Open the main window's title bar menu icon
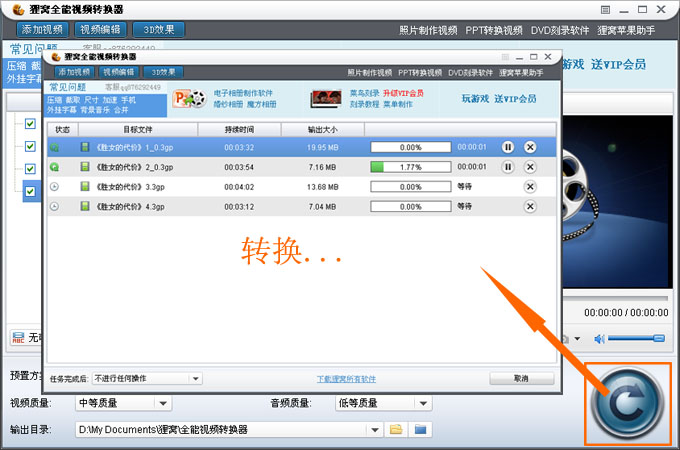Viewport: 680px width, 450px height. [x=605, y=10]
